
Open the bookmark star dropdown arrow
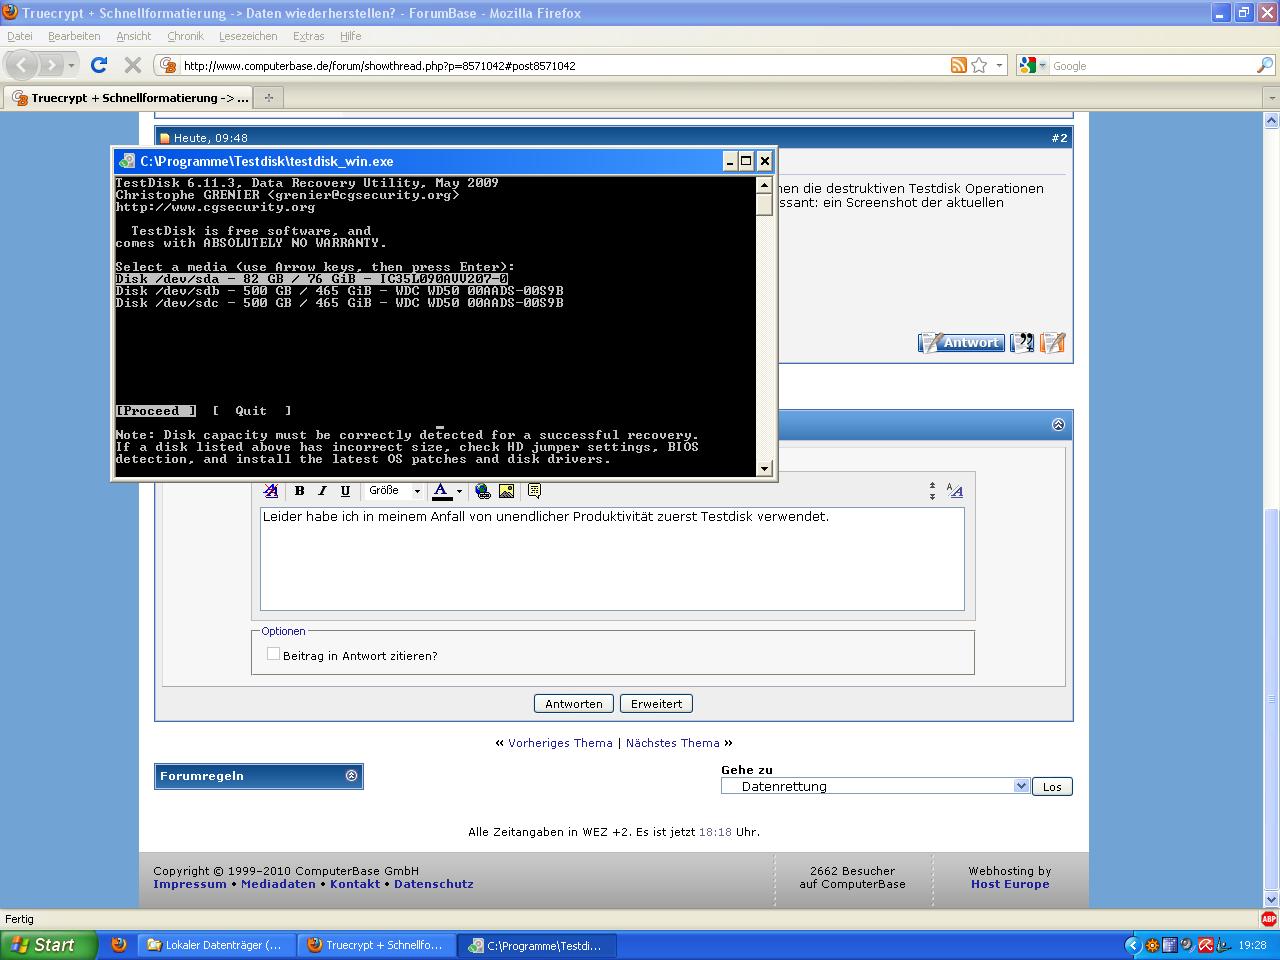[999, 65]
